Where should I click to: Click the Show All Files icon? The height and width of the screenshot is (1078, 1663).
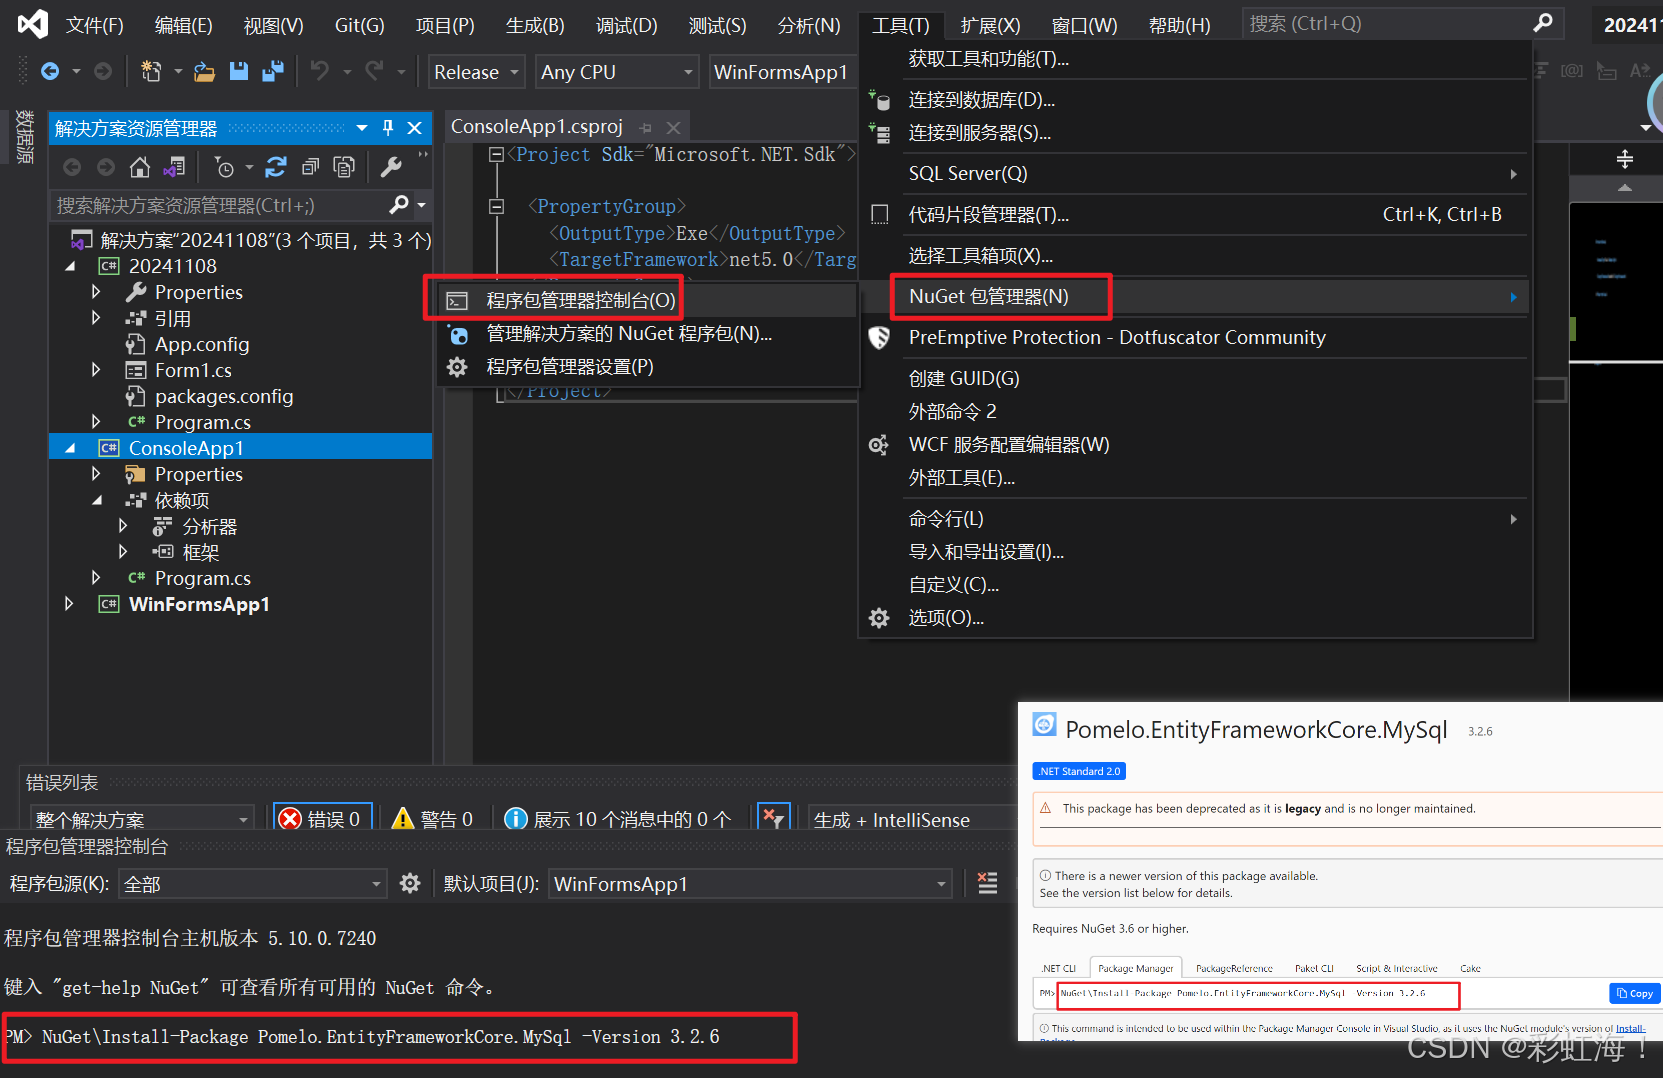[344, 167]
